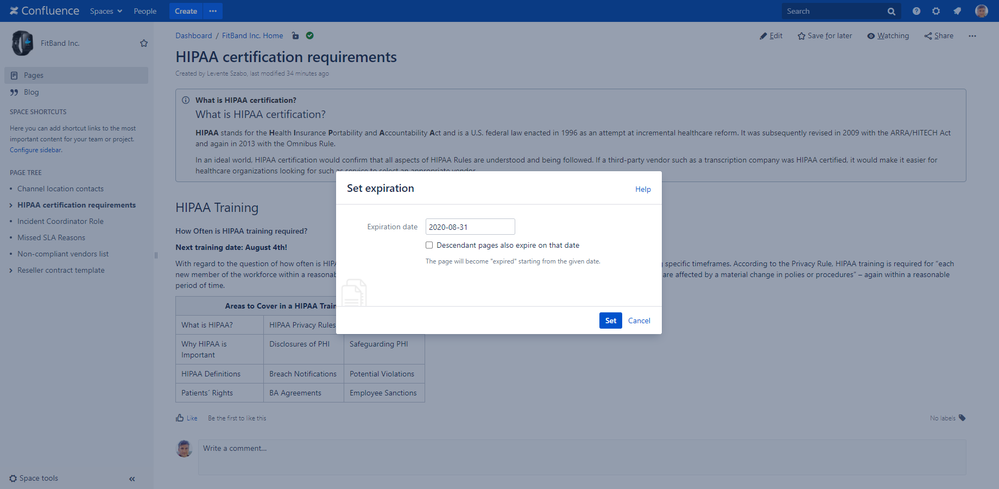Click the Expiration date input field
This screenshot has width=999, height=489.
click(470, 227)
